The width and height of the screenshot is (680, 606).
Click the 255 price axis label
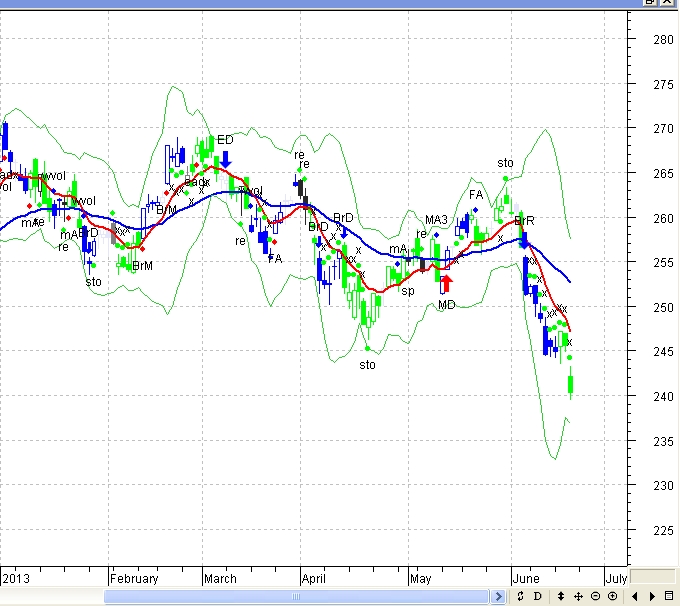pos(664,263)
